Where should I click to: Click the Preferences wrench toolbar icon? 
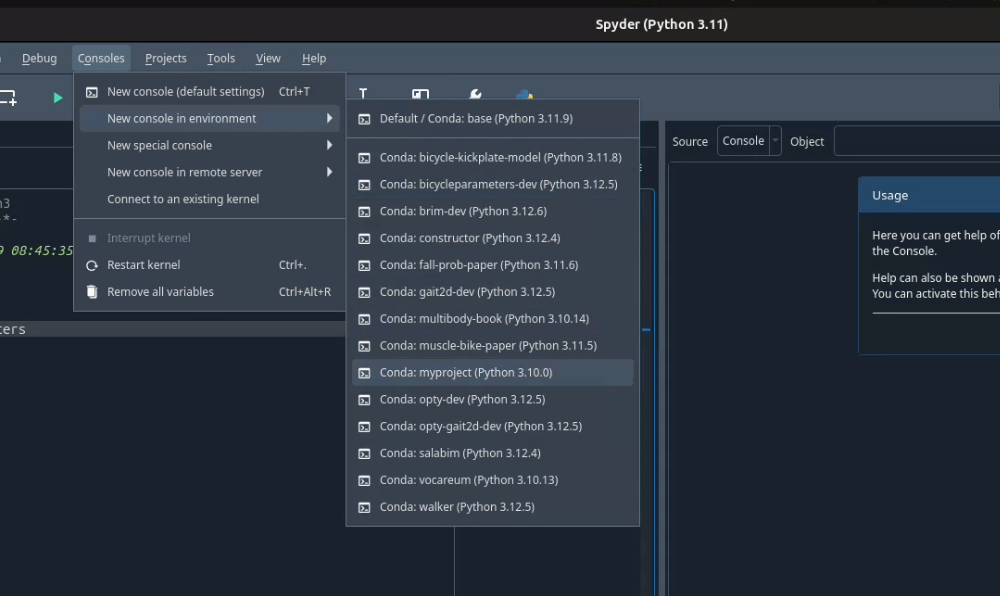475,96
